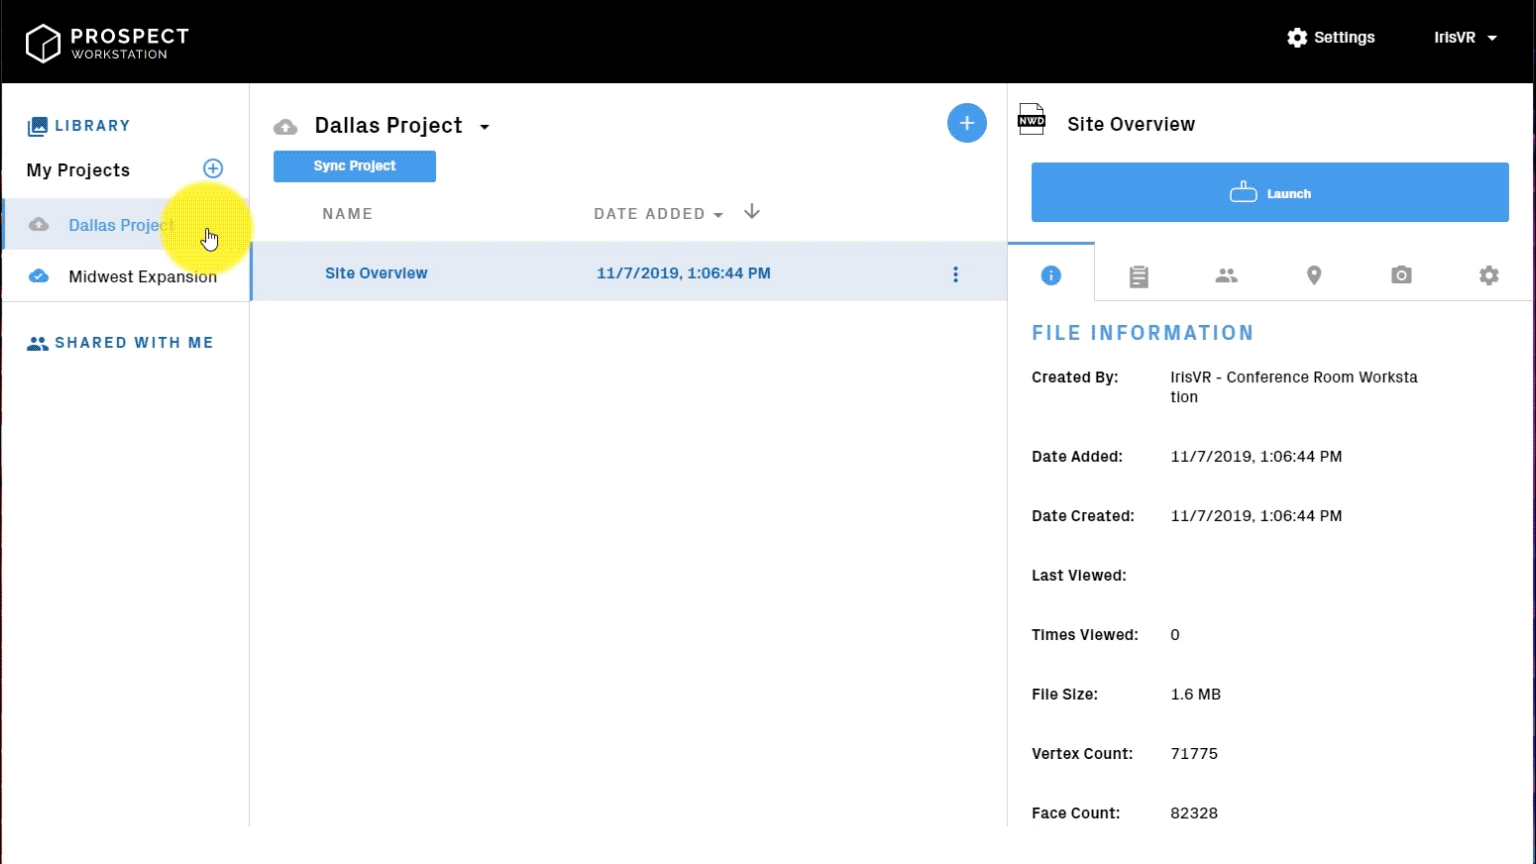1536x864 pixels.
Task: Click the Face Count value 82328
Action: click(x=1194, y=813)
